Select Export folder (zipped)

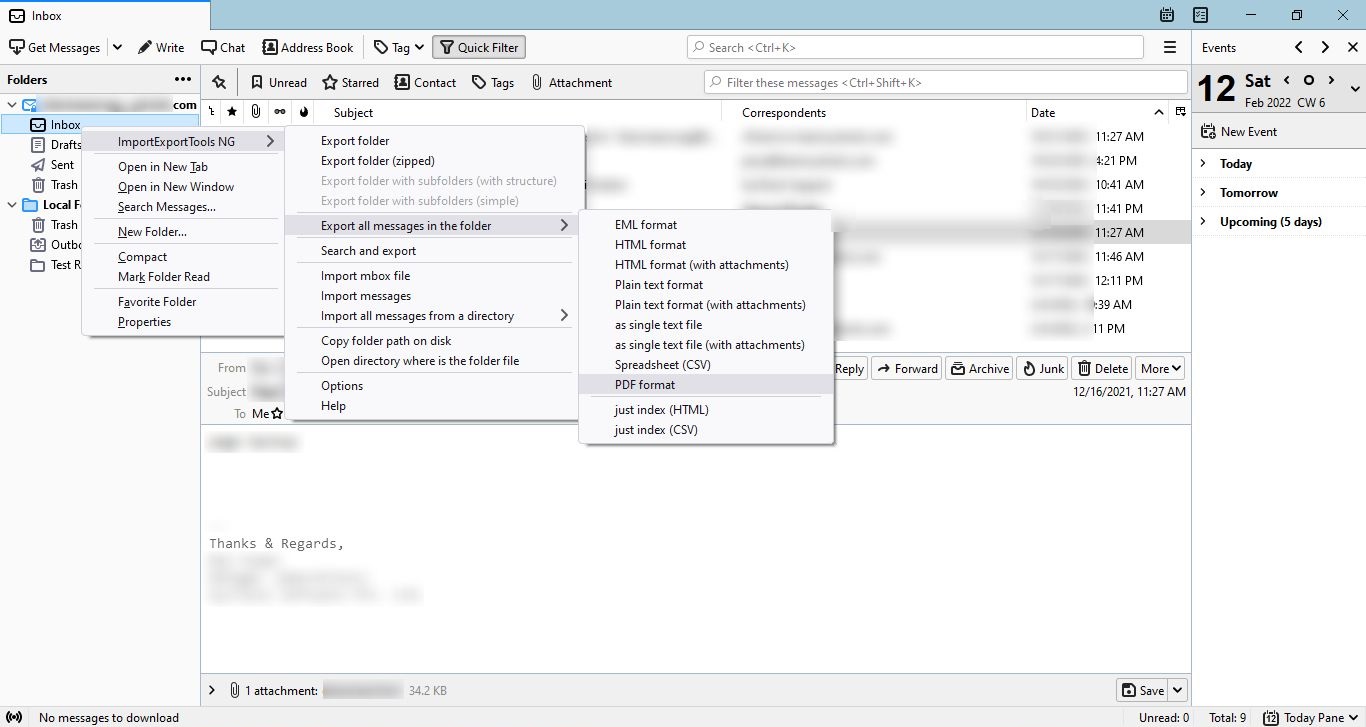(x=378, y=161)
